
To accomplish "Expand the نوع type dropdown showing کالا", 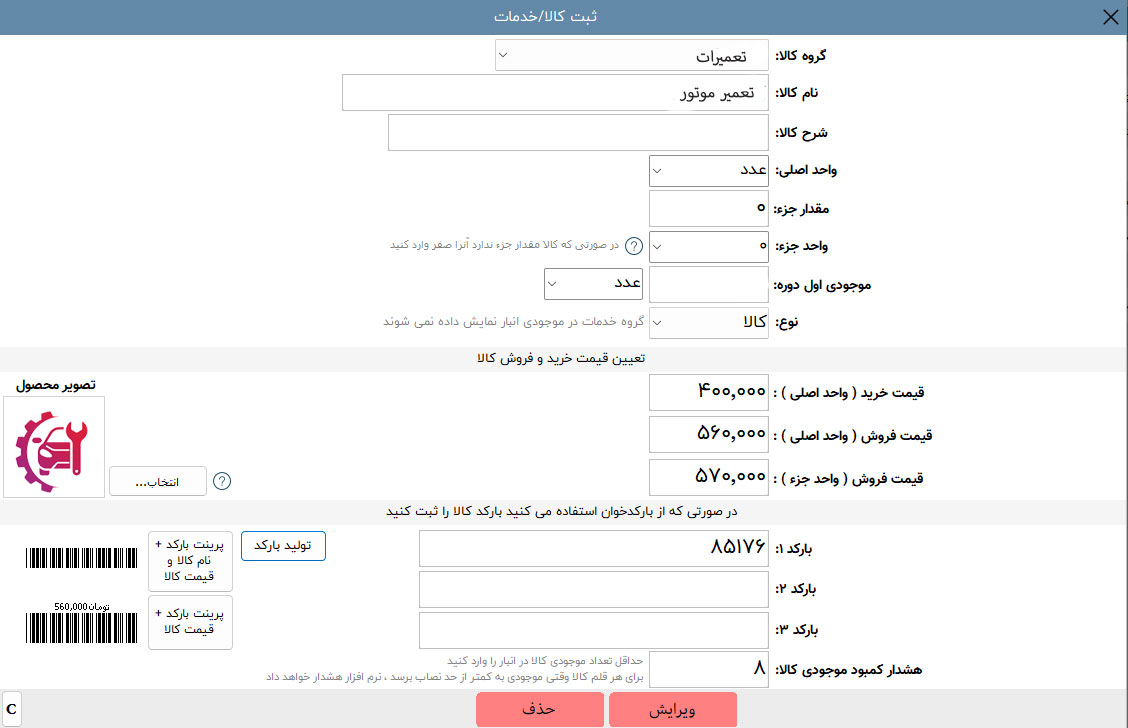I will click(x=709, y=322).
